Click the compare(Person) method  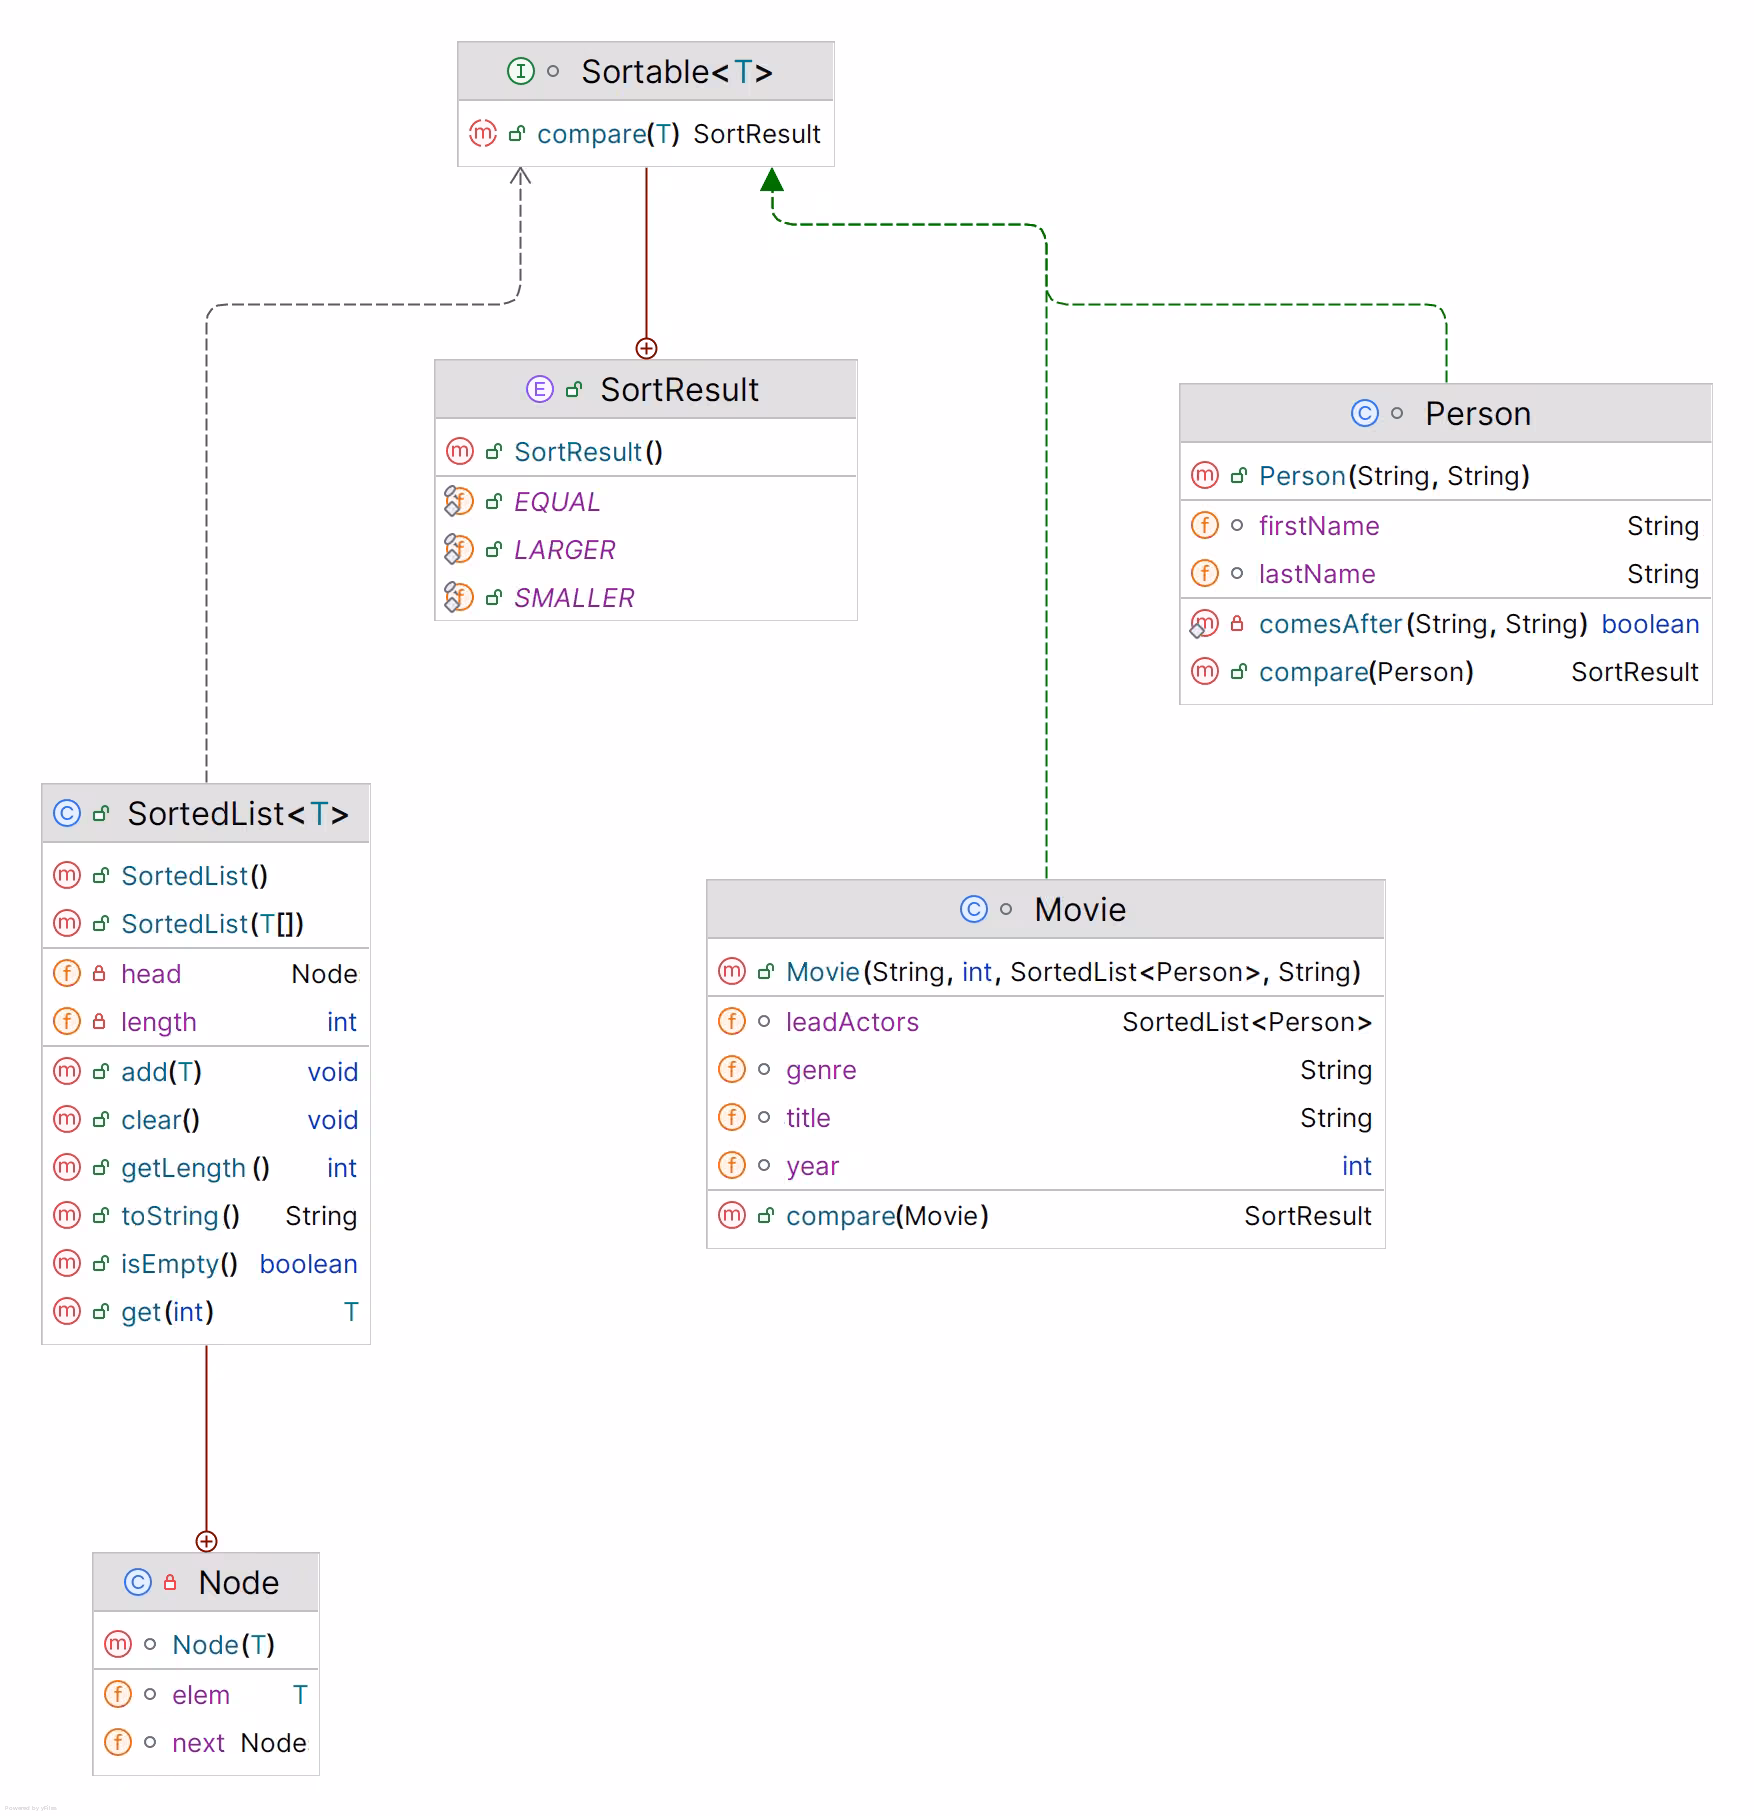1366,672
